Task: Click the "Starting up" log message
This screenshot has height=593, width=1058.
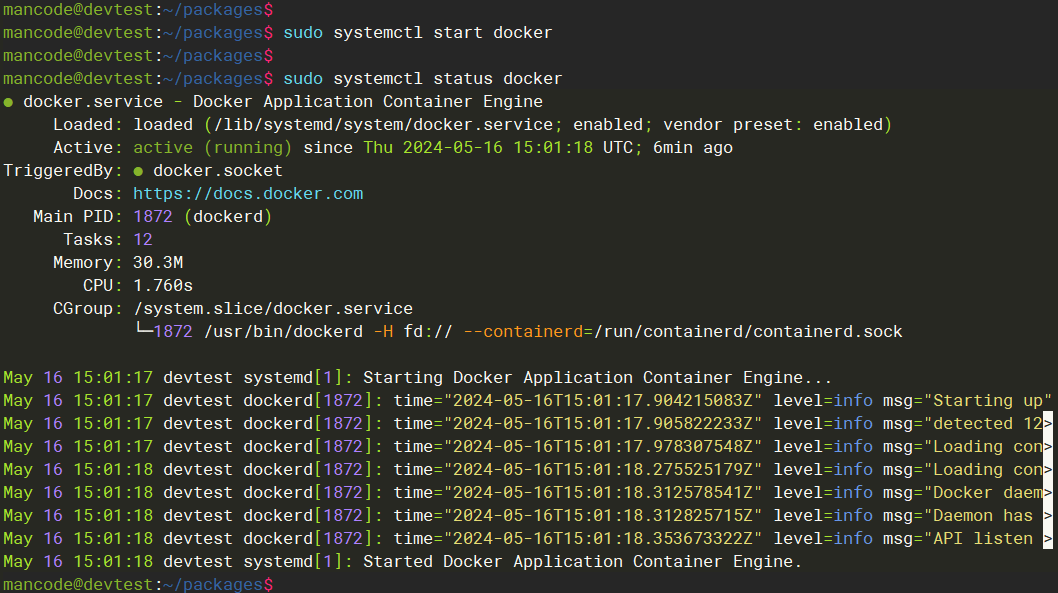Action: click(x=992, y=401)
